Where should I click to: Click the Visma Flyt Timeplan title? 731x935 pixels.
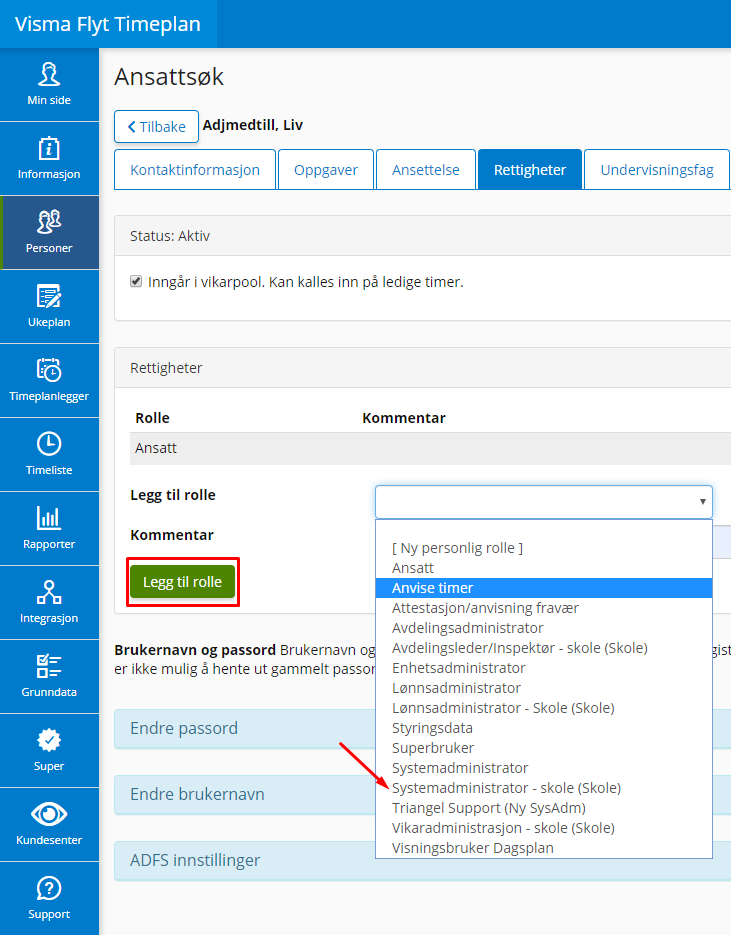tap(108, 24)
